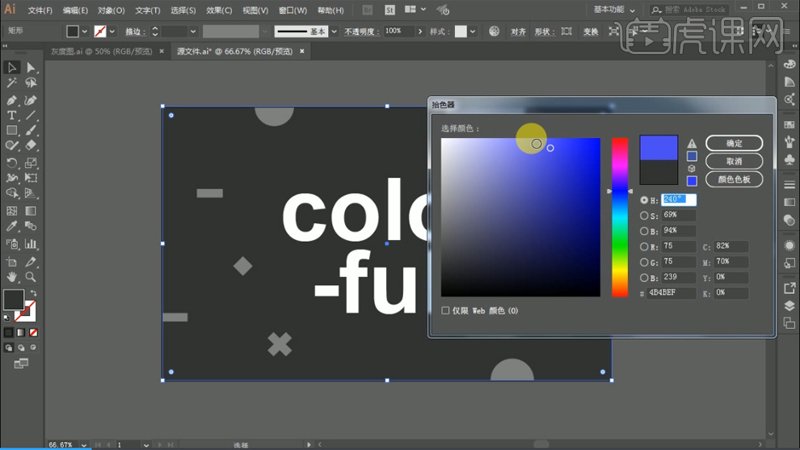Enable the Only Web Colors checkbox
This screenshot has width=800, height=450.
click(445, 310)
